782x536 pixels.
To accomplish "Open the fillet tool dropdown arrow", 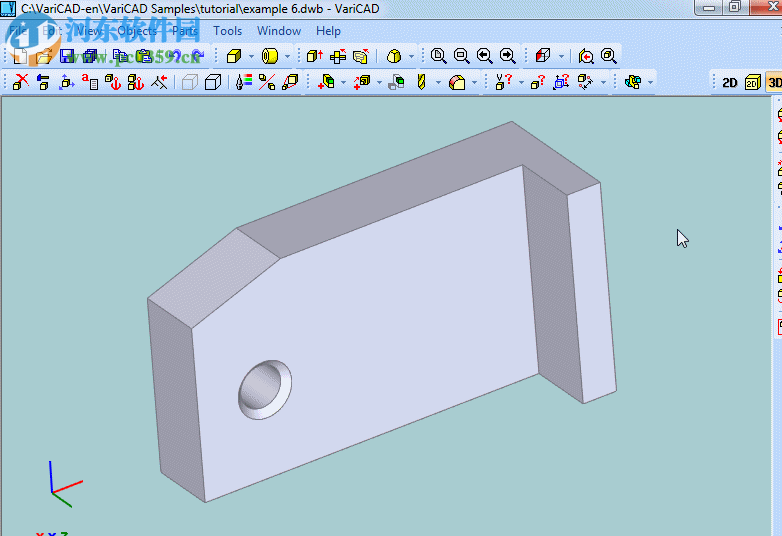I will (x=474, y=82).
